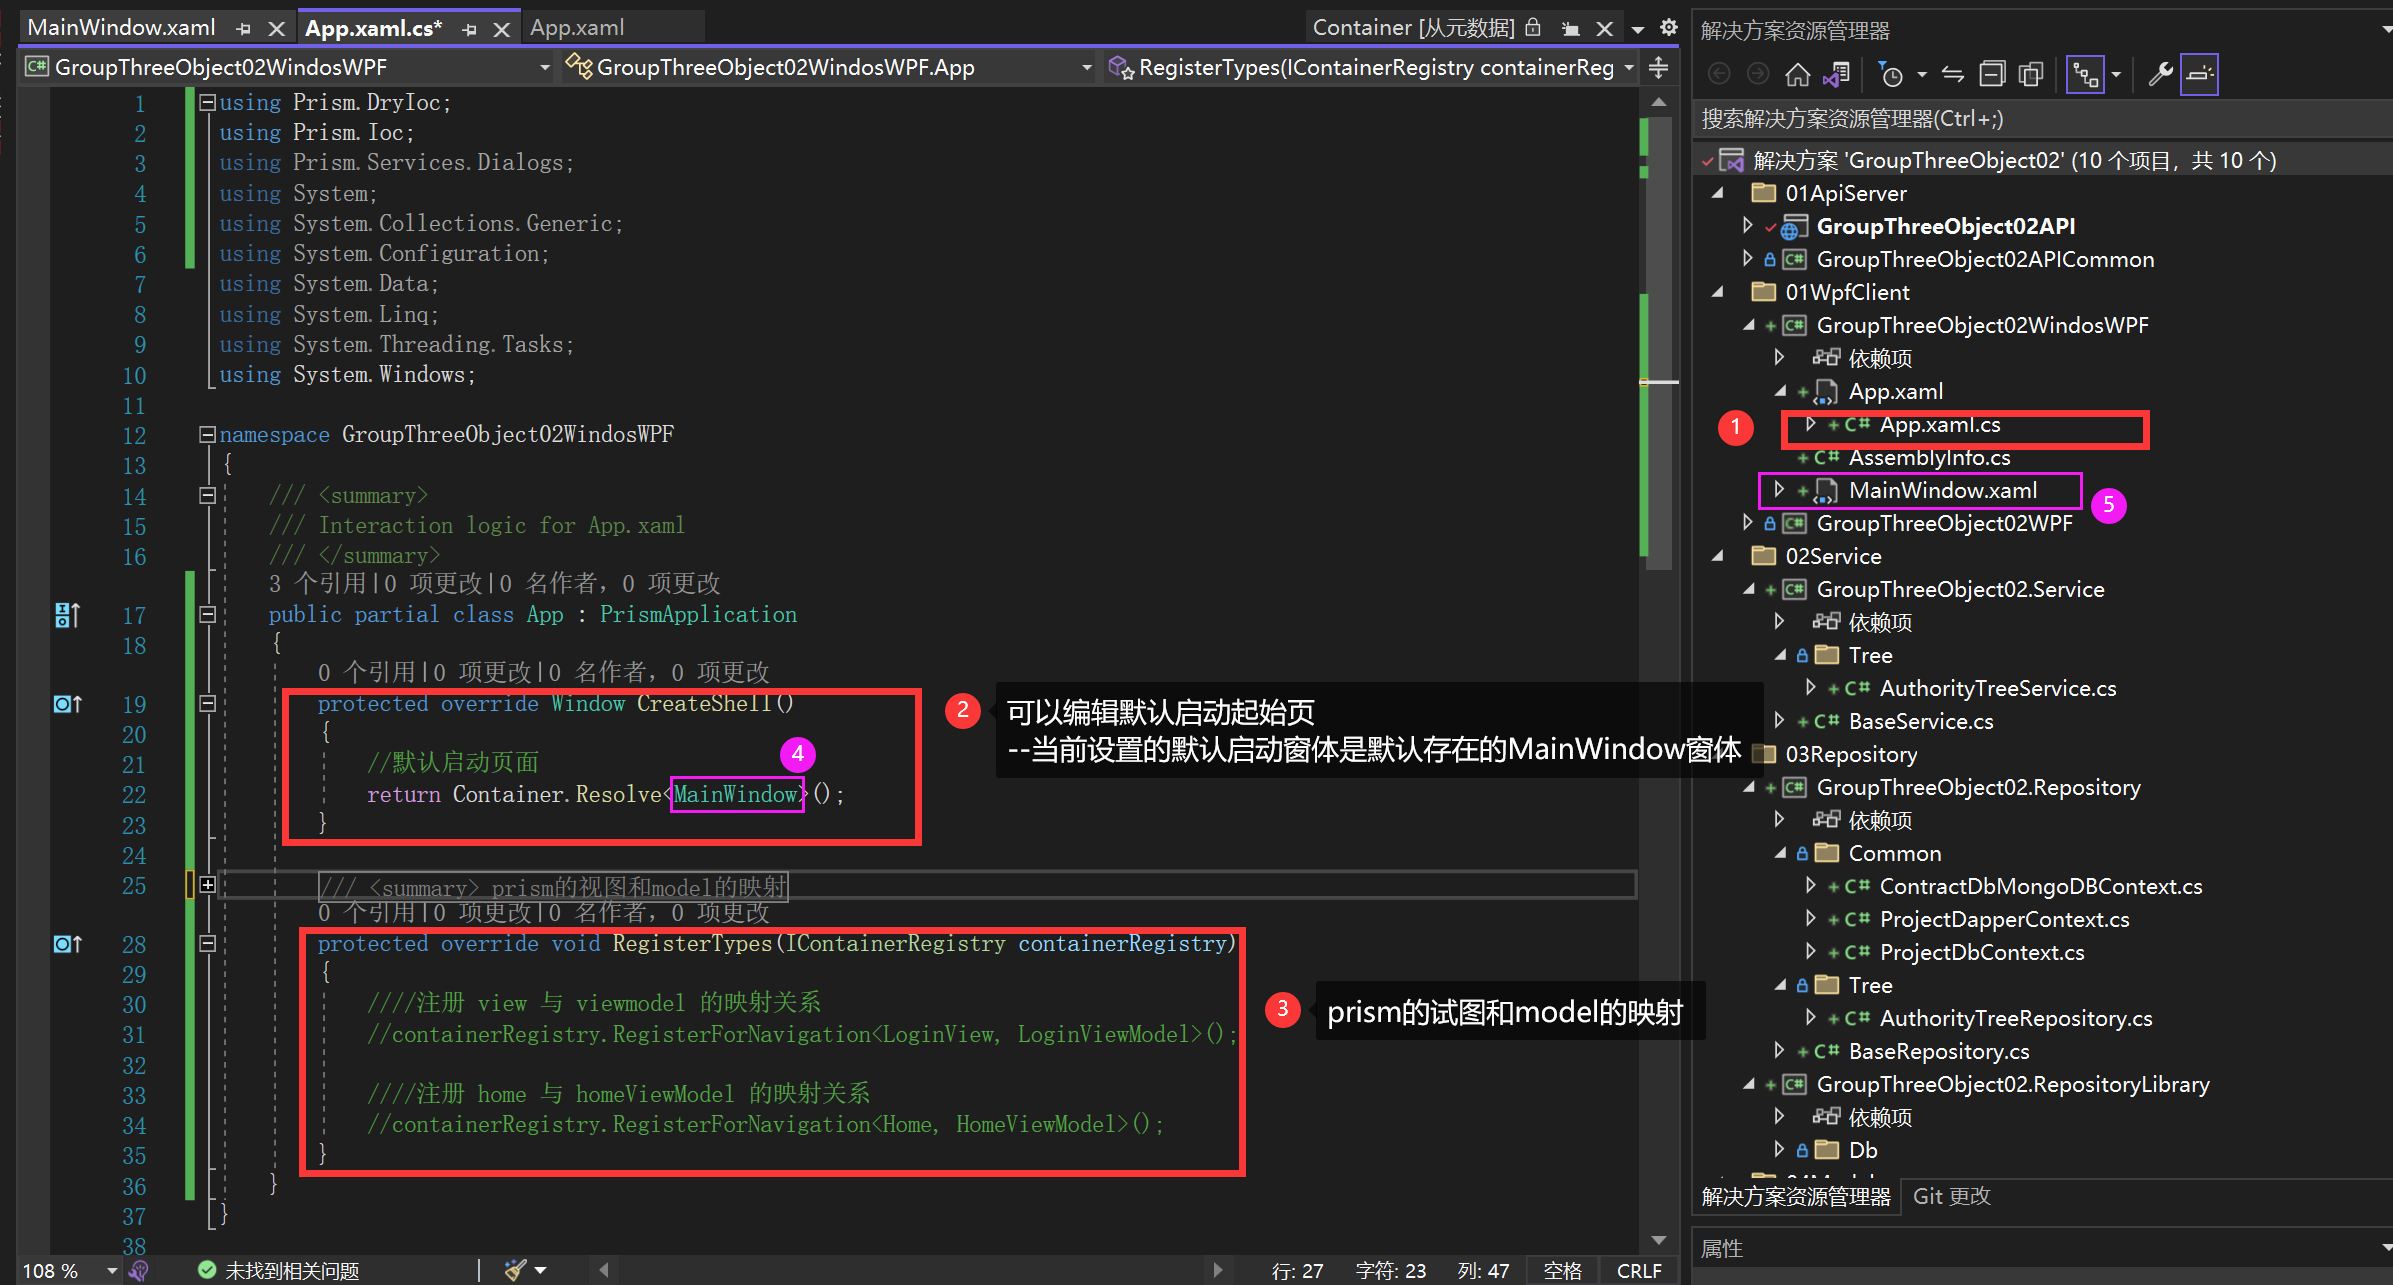Screen dimensions: 2393x1285
Task: Click the editor window settings gear icon
Action: (1669, 27)
